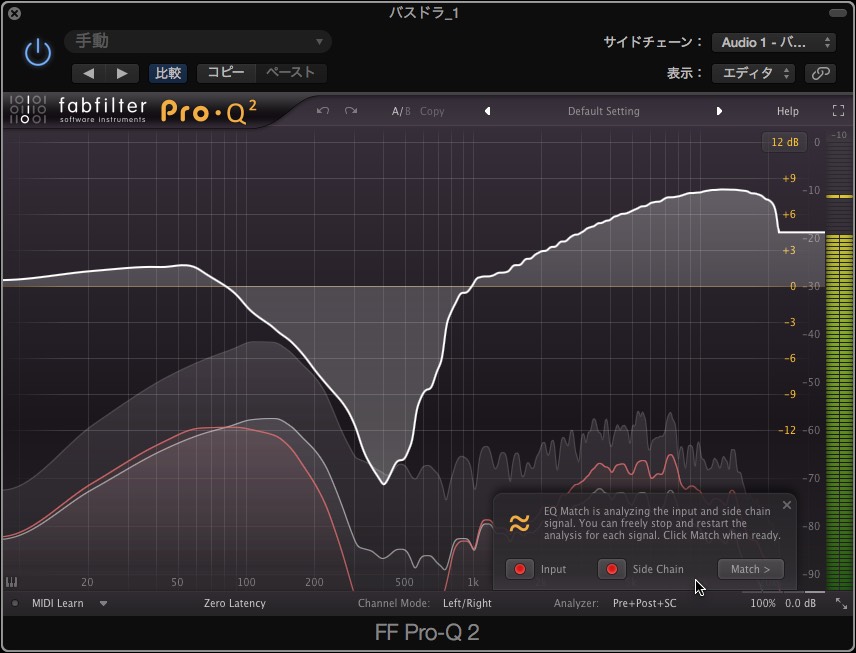
Task: Click the resize corner icon
Action: (x=841, y=603)
